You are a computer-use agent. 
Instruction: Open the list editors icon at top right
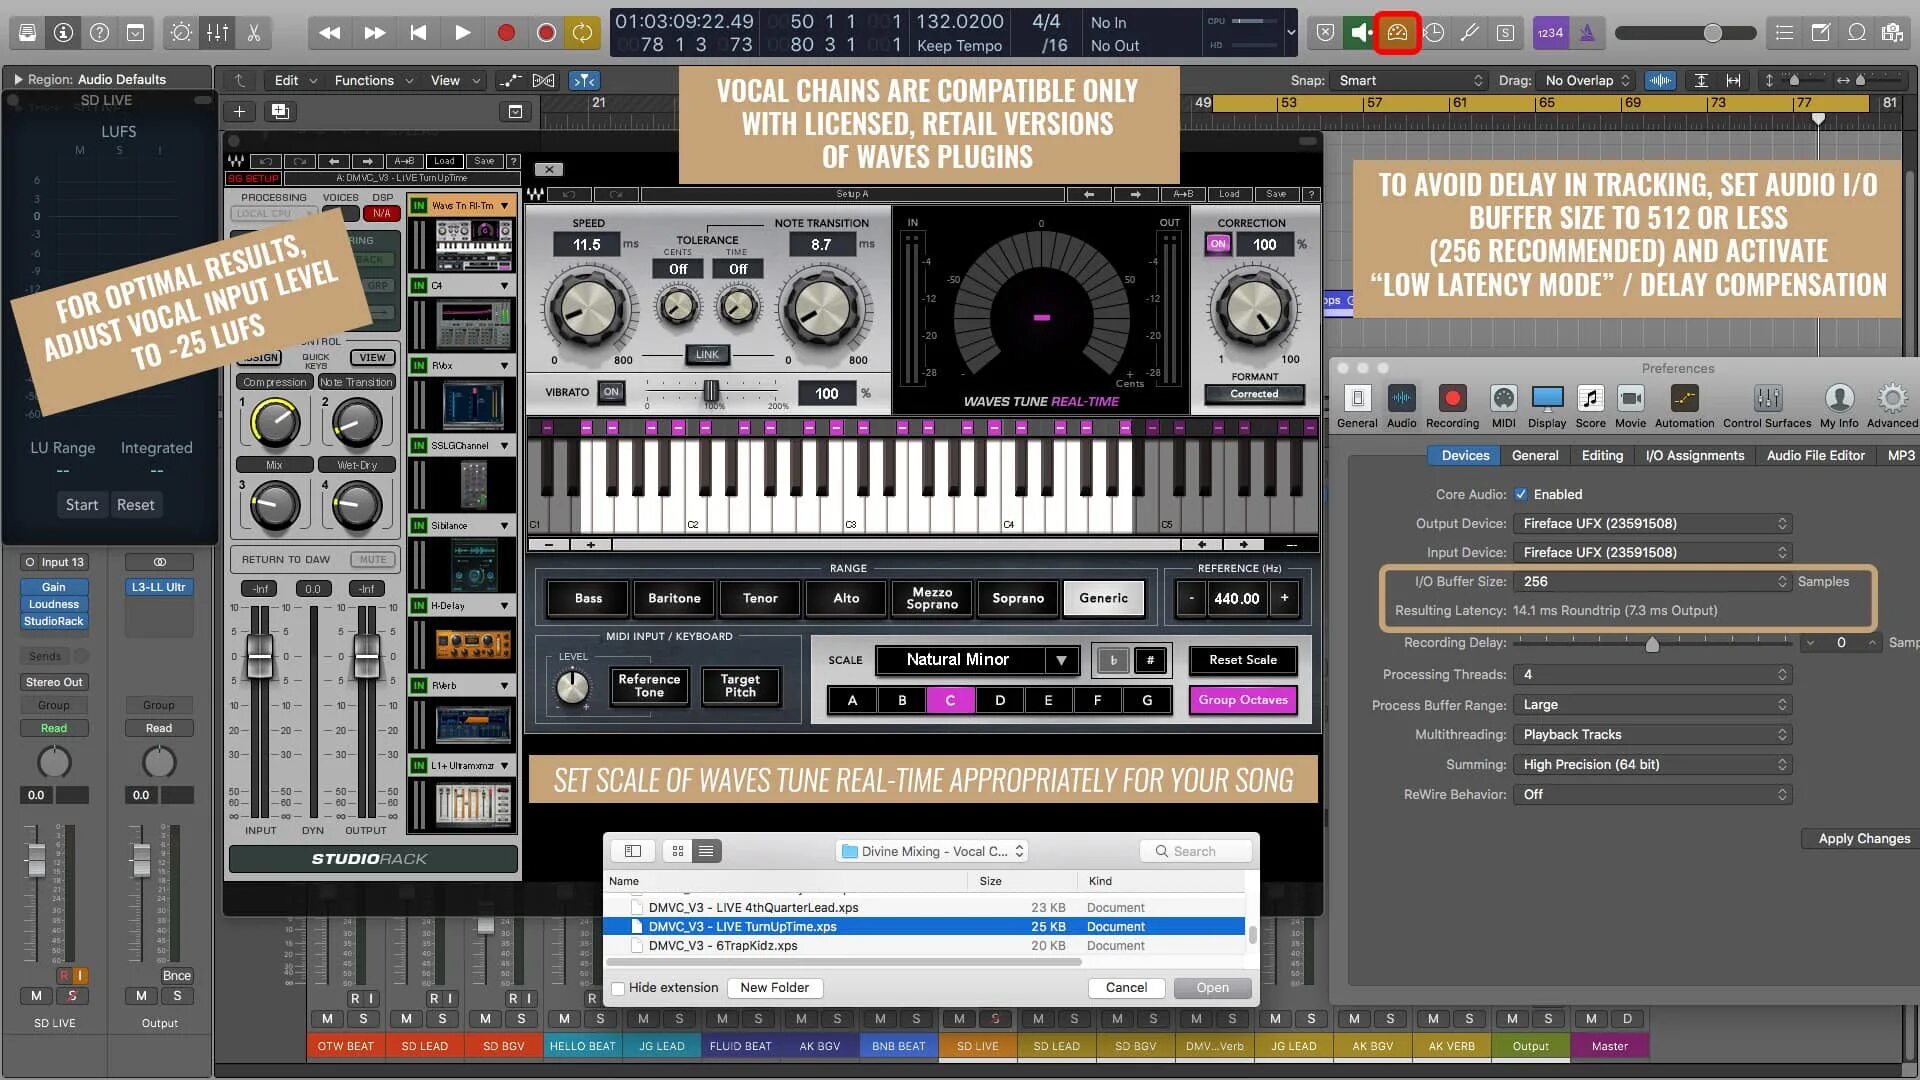(x=1784, y=33)
